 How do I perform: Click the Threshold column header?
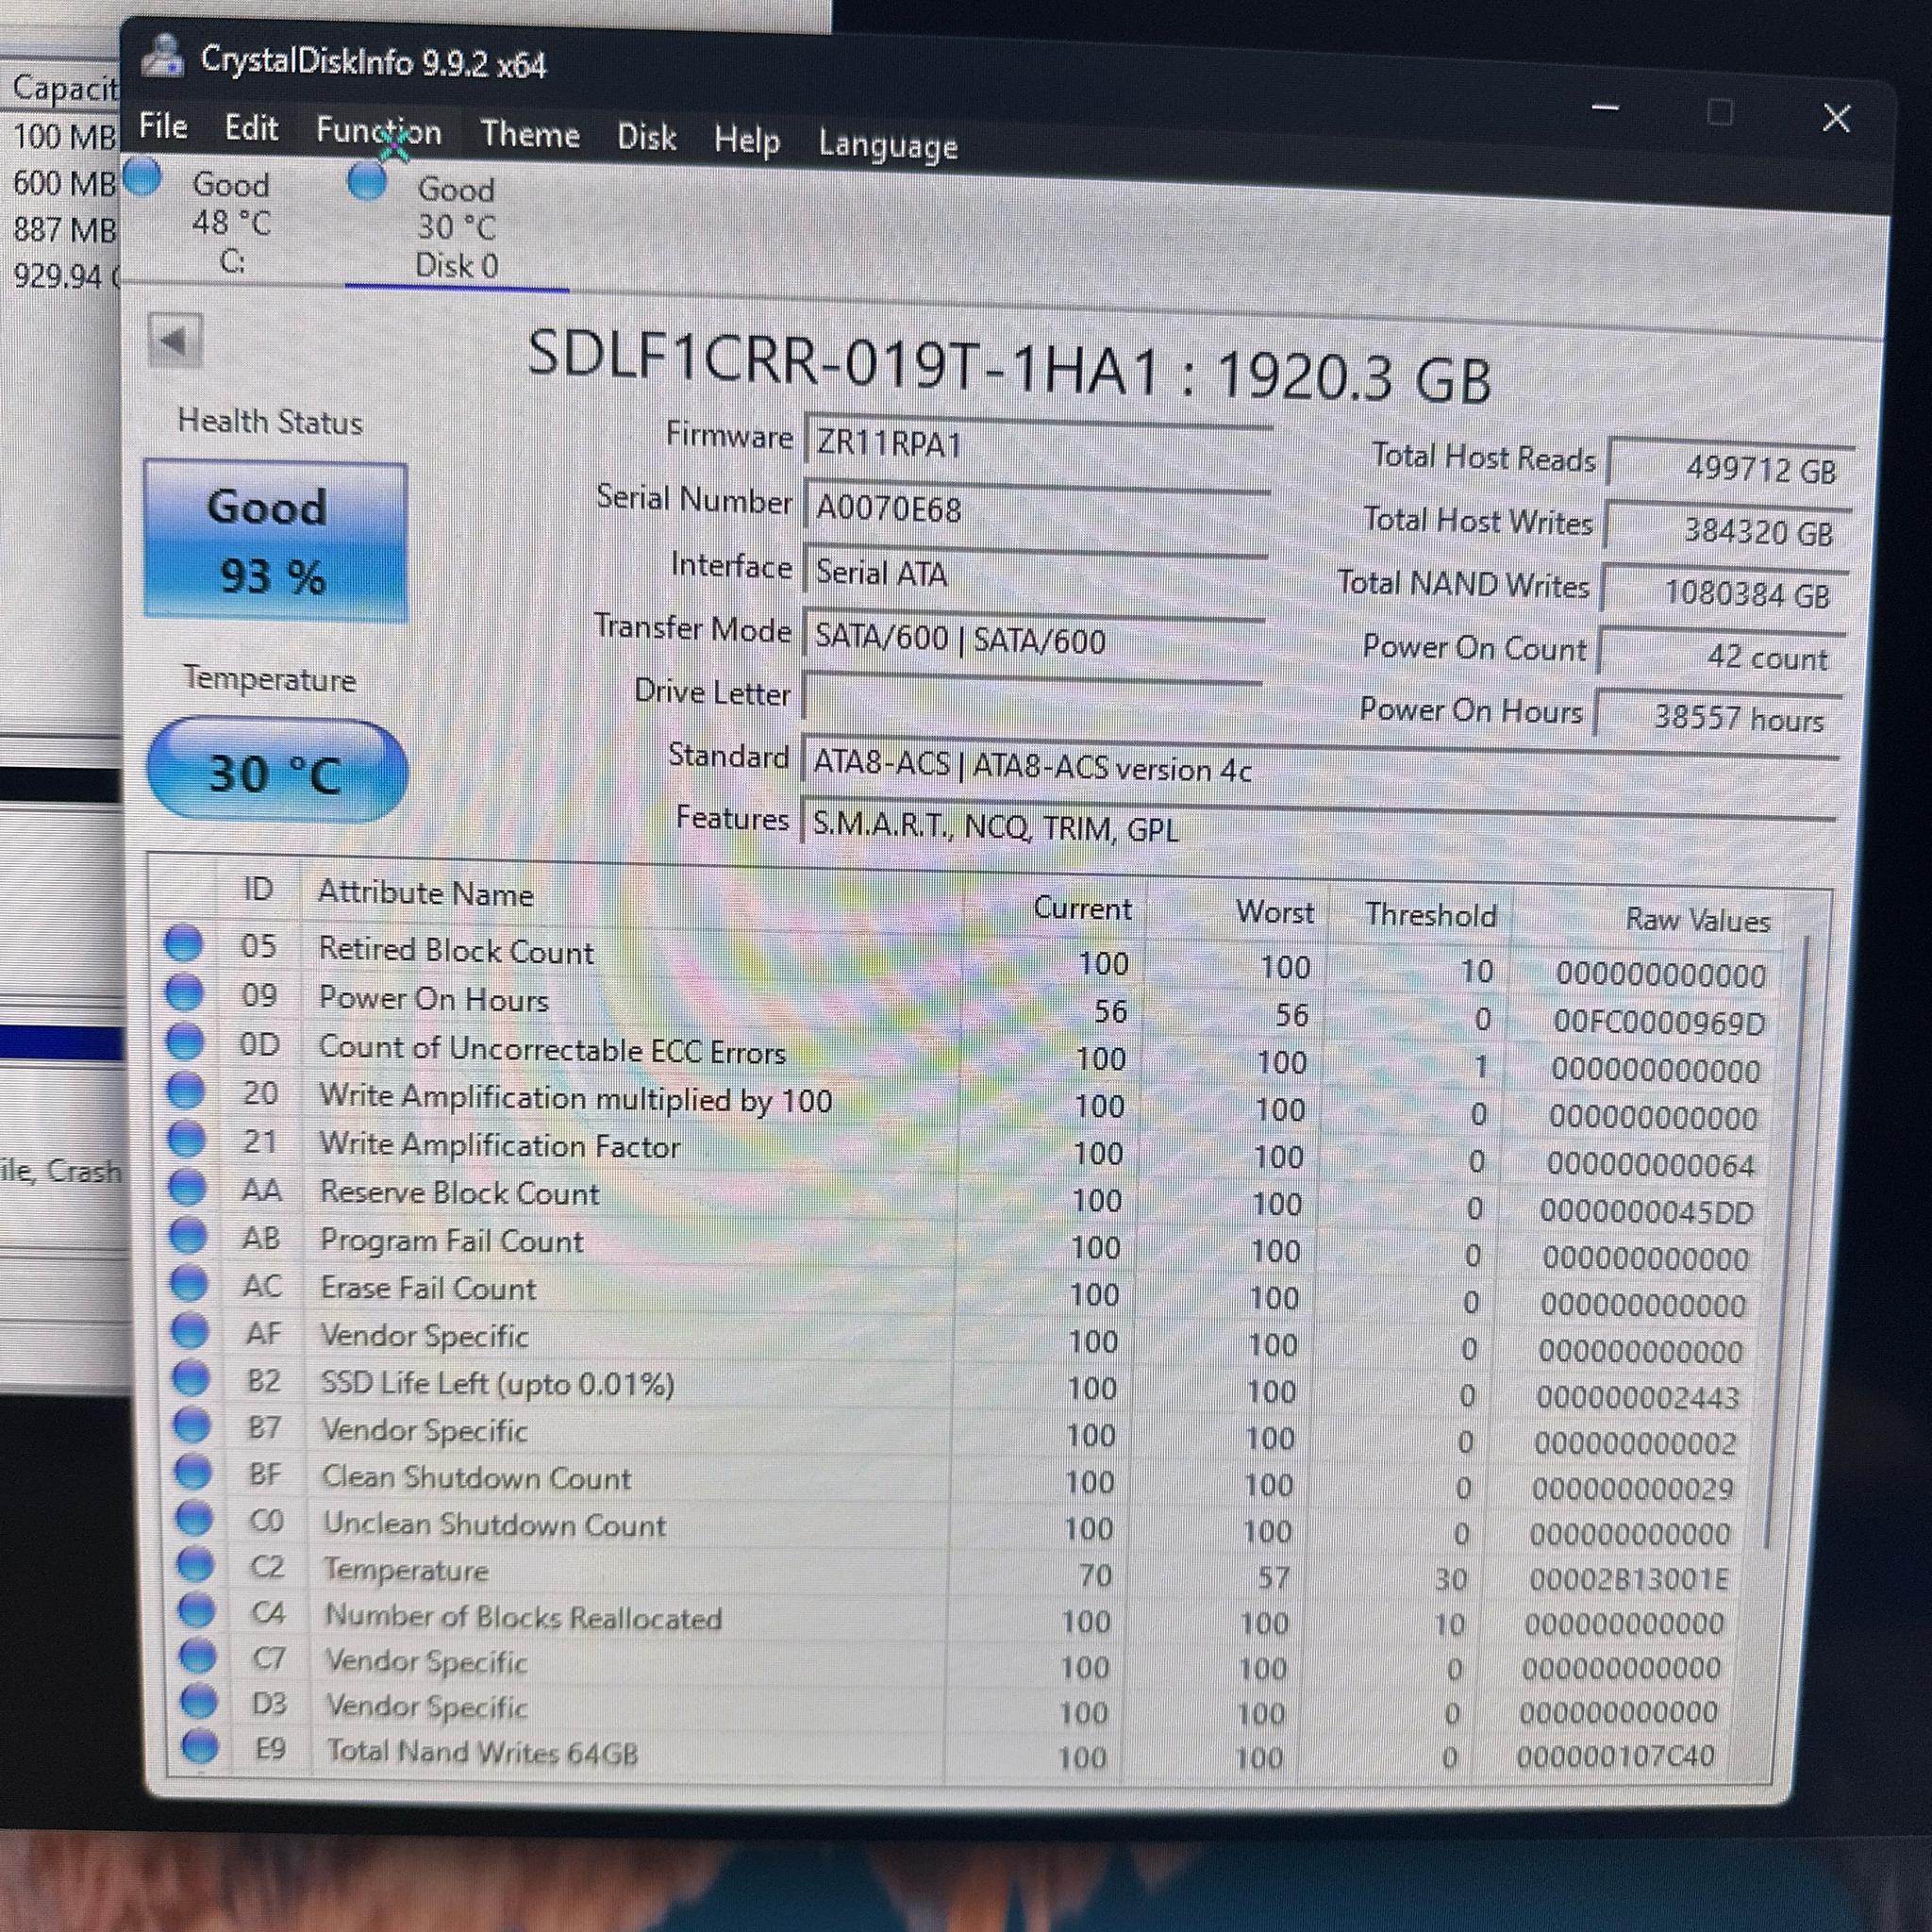click(1431, 914)
